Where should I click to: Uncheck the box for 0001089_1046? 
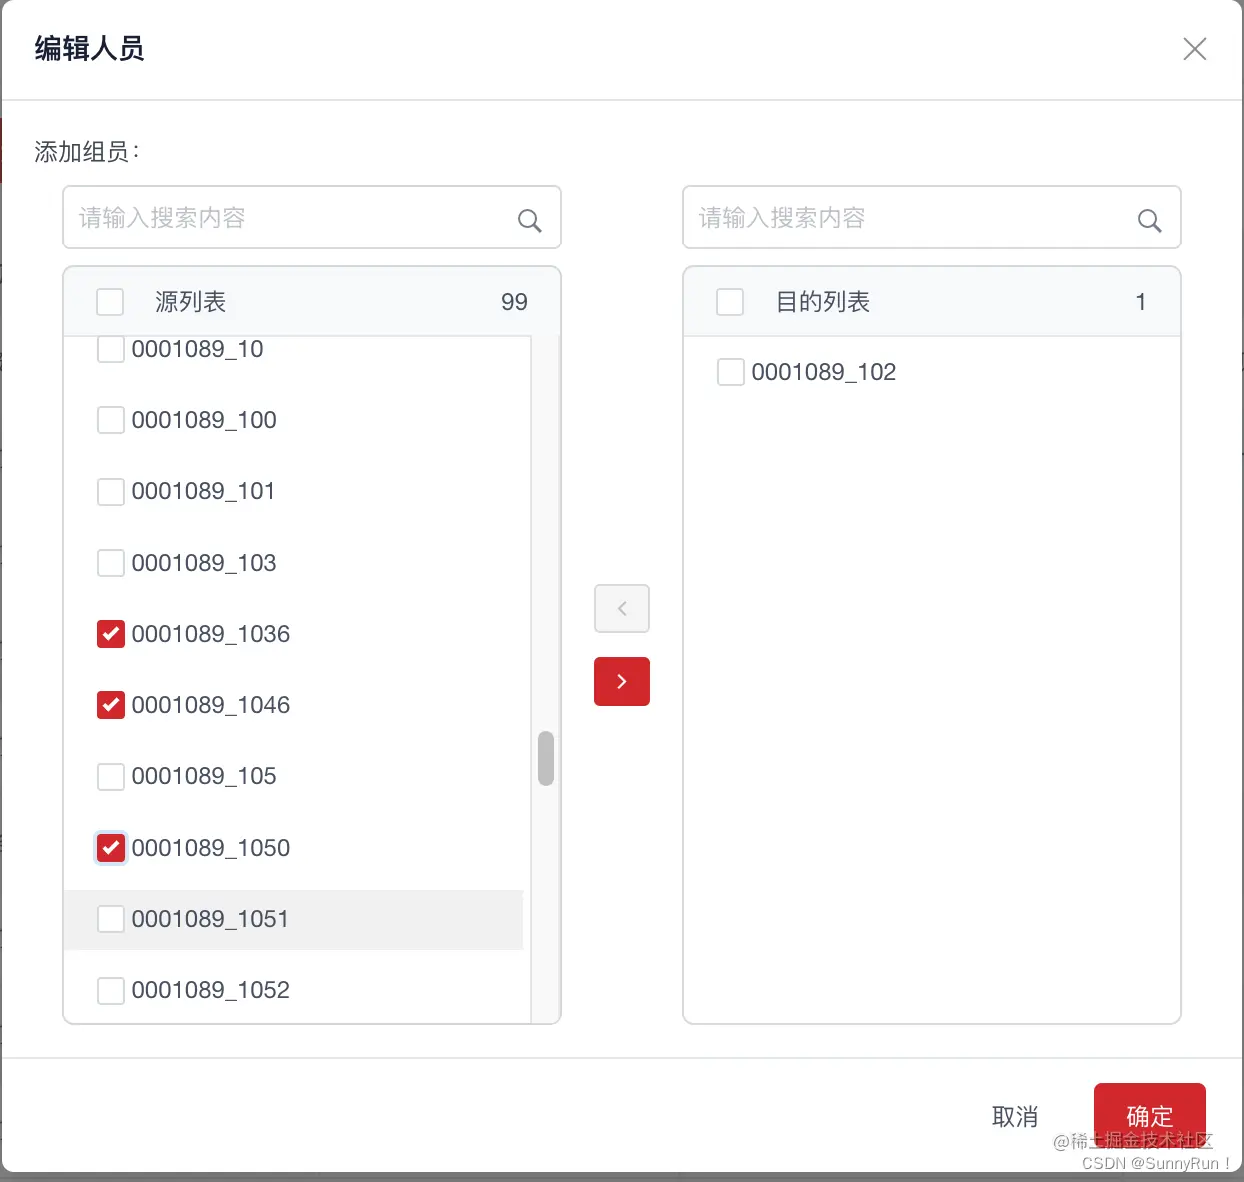[x=111, y=705]
